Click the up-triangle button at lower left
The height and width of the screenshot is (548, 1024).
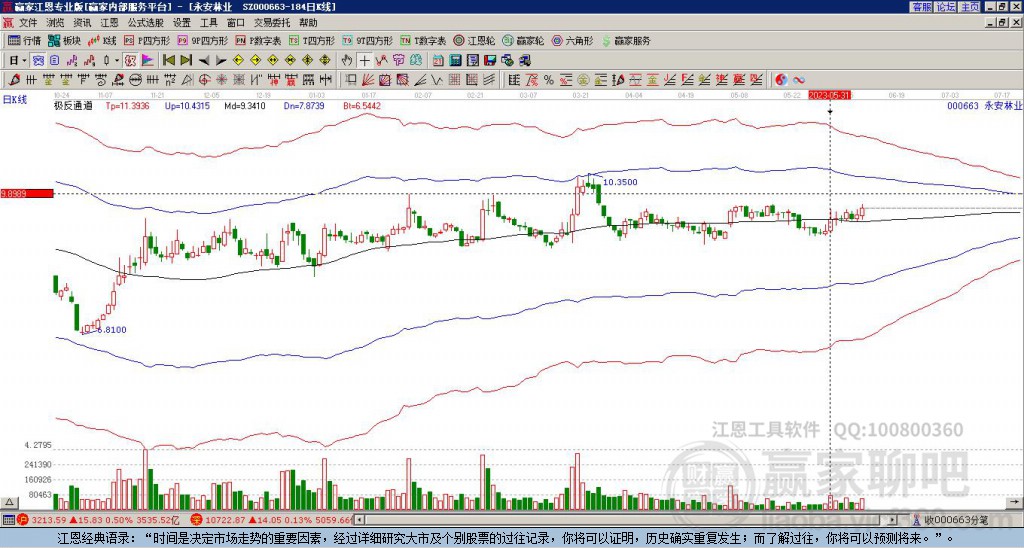pyautogui.click(x=8, y=502)
